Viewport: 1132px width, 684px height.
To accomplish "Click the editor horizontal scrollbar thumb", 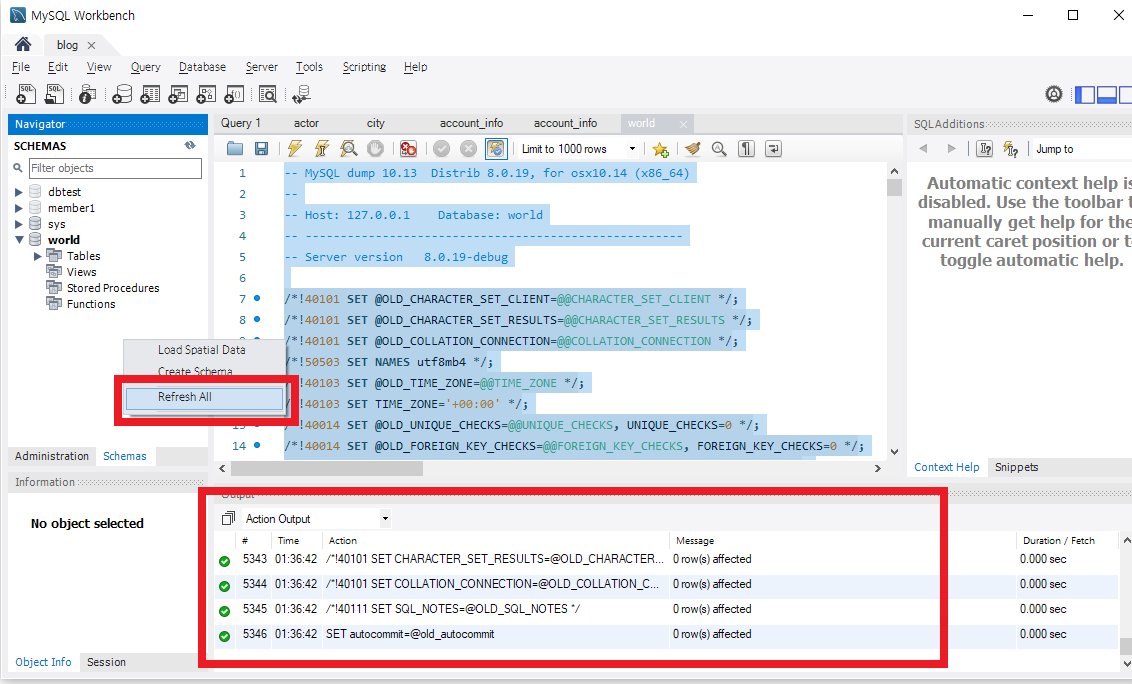I will click(326, 469).
